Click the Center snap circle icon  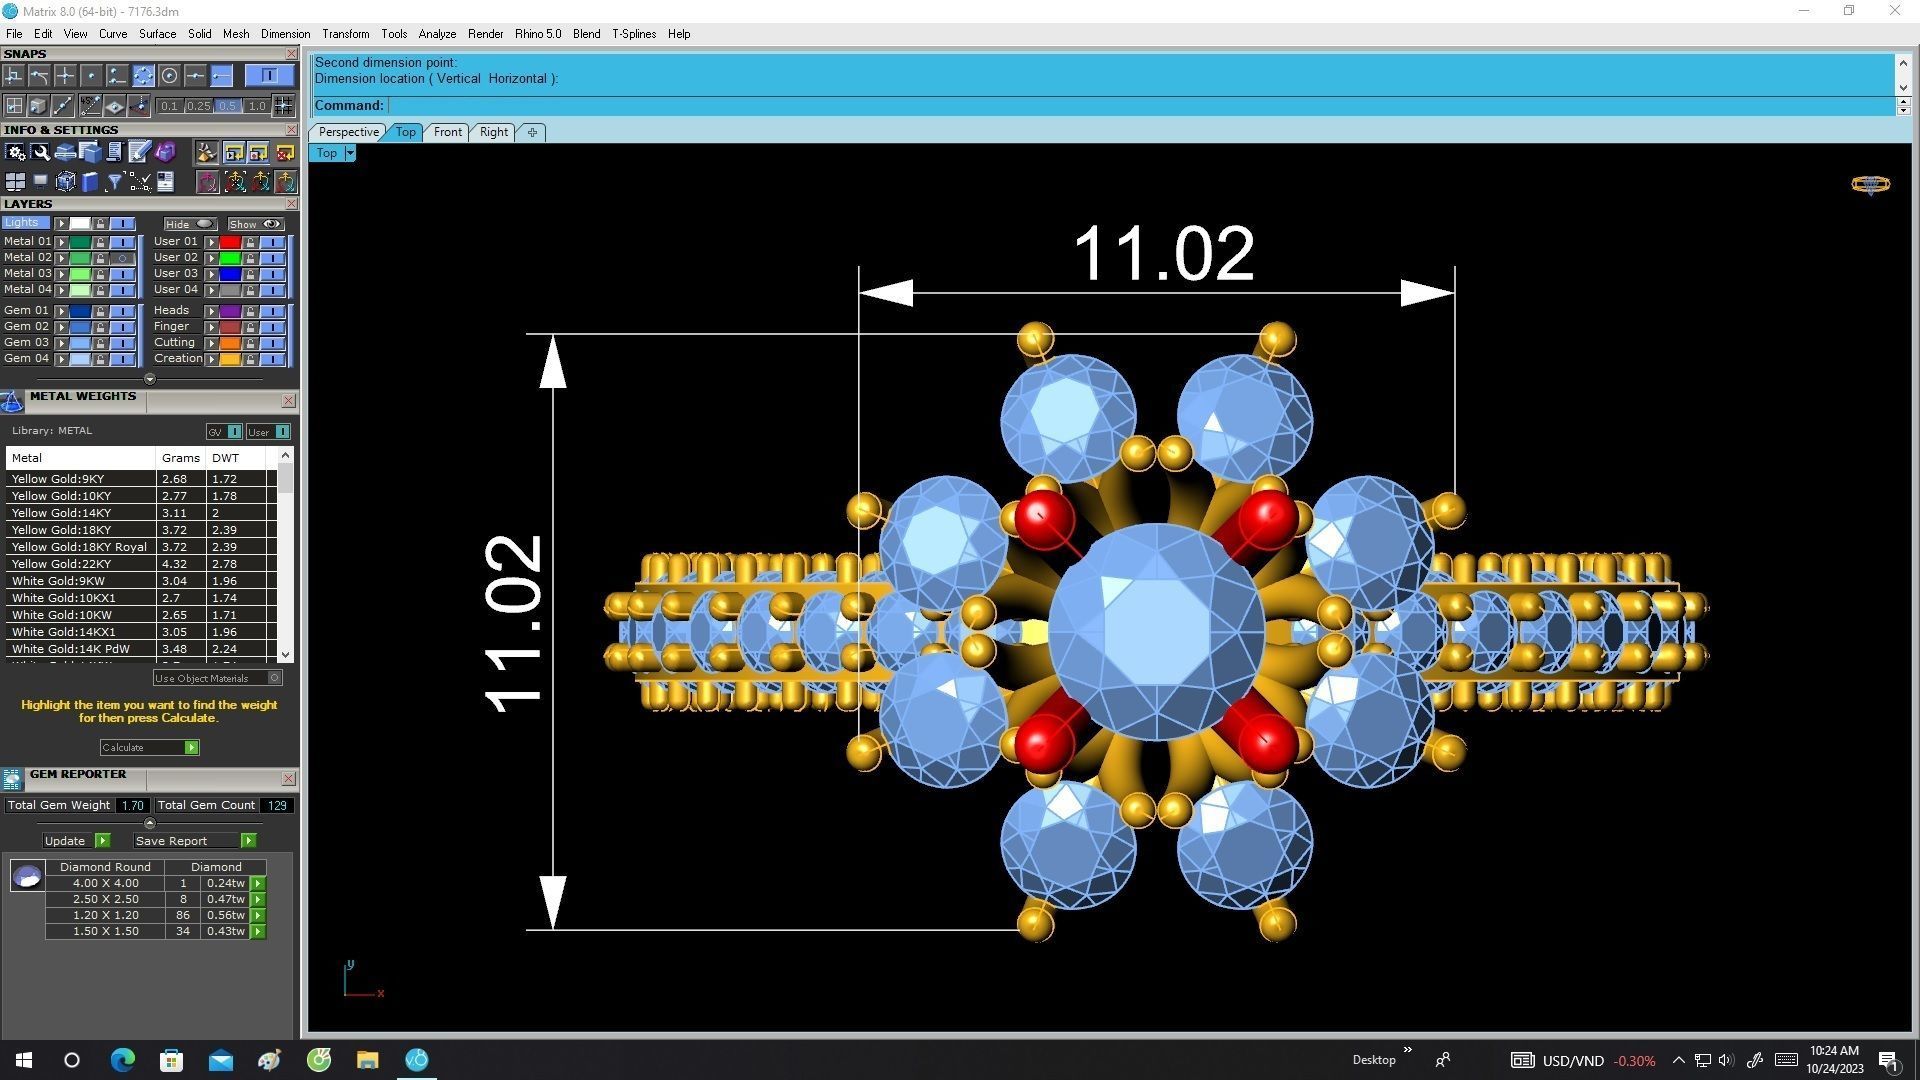coord(169,76)
